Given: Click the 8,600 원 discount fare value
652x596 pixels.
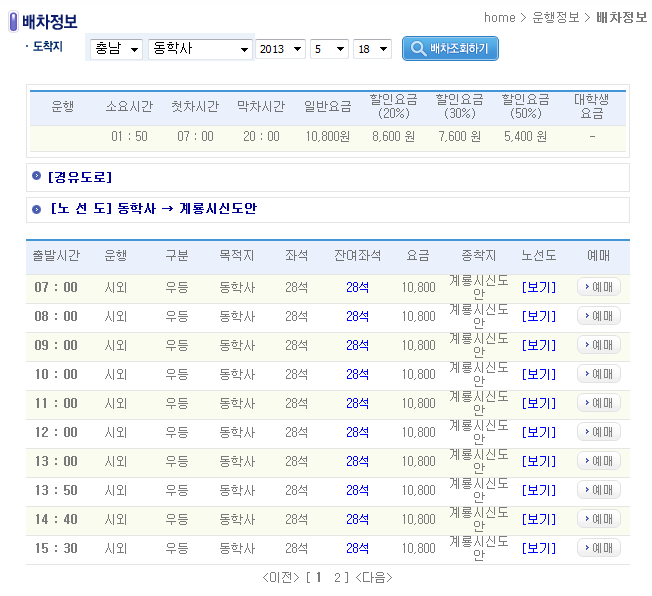Looking at the screenshot, I should (393, 136).
